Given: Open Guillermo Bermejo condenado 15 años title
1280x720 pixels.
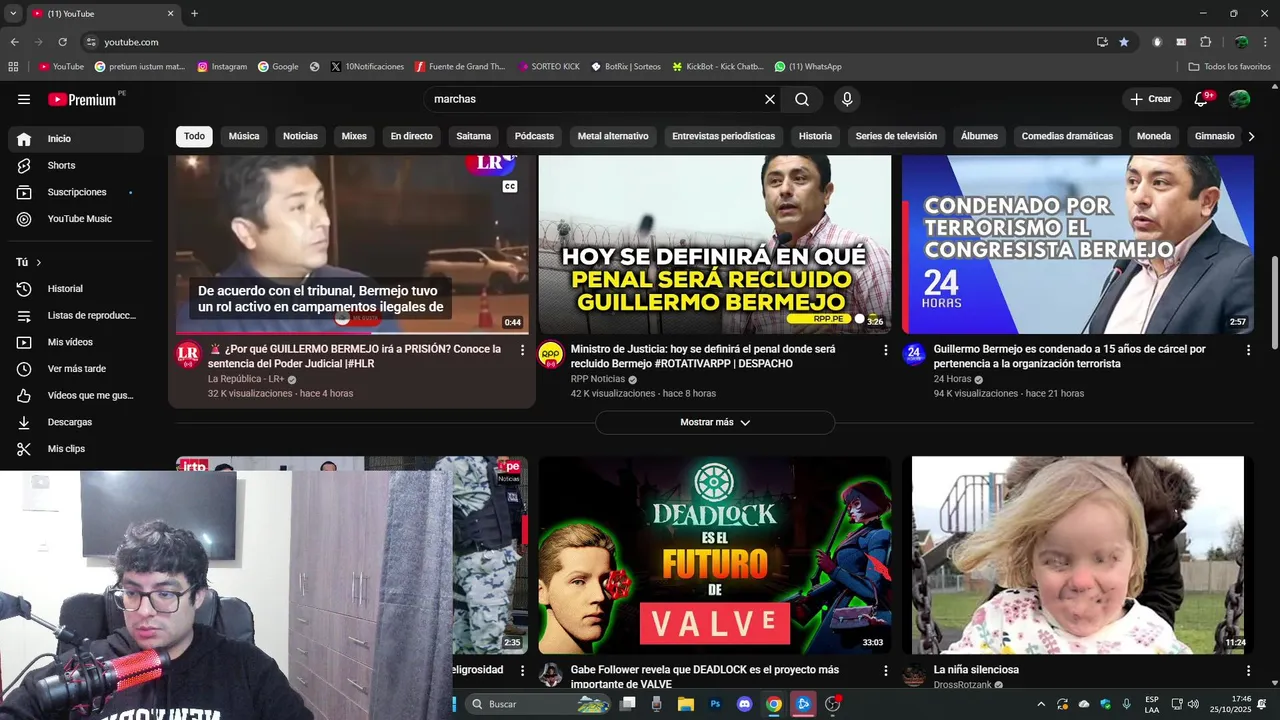Looking at the screenshot, I should pyautogui.click(x=1069, y=356).
